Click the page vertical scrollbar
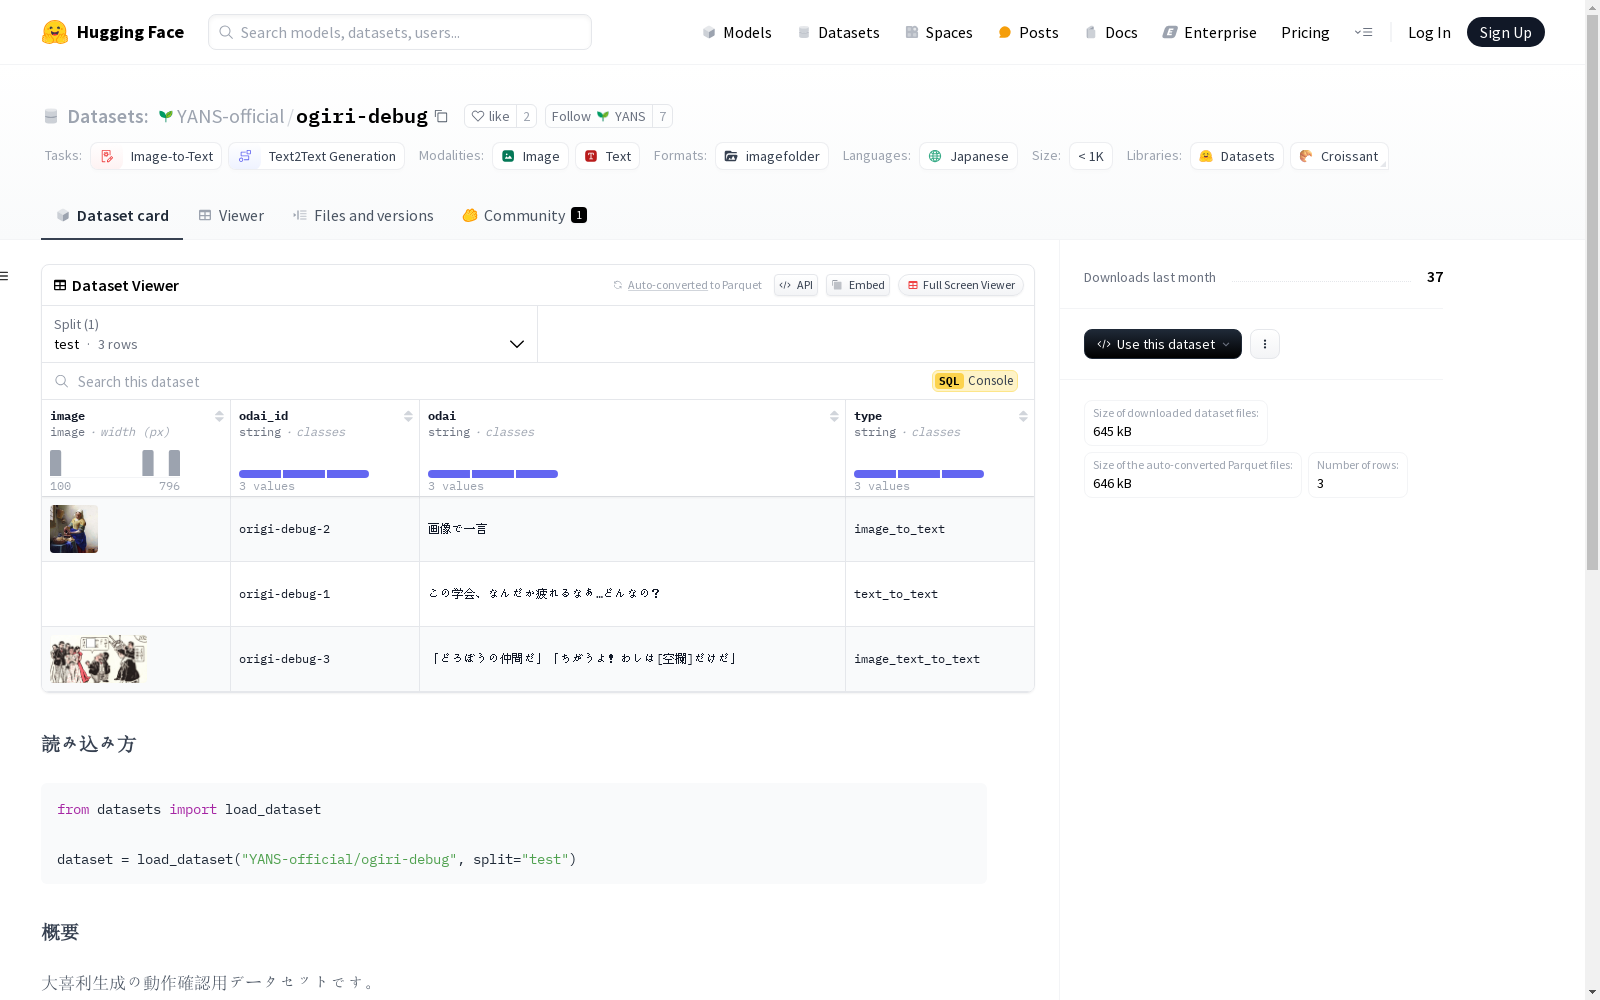 (1592, 290)
